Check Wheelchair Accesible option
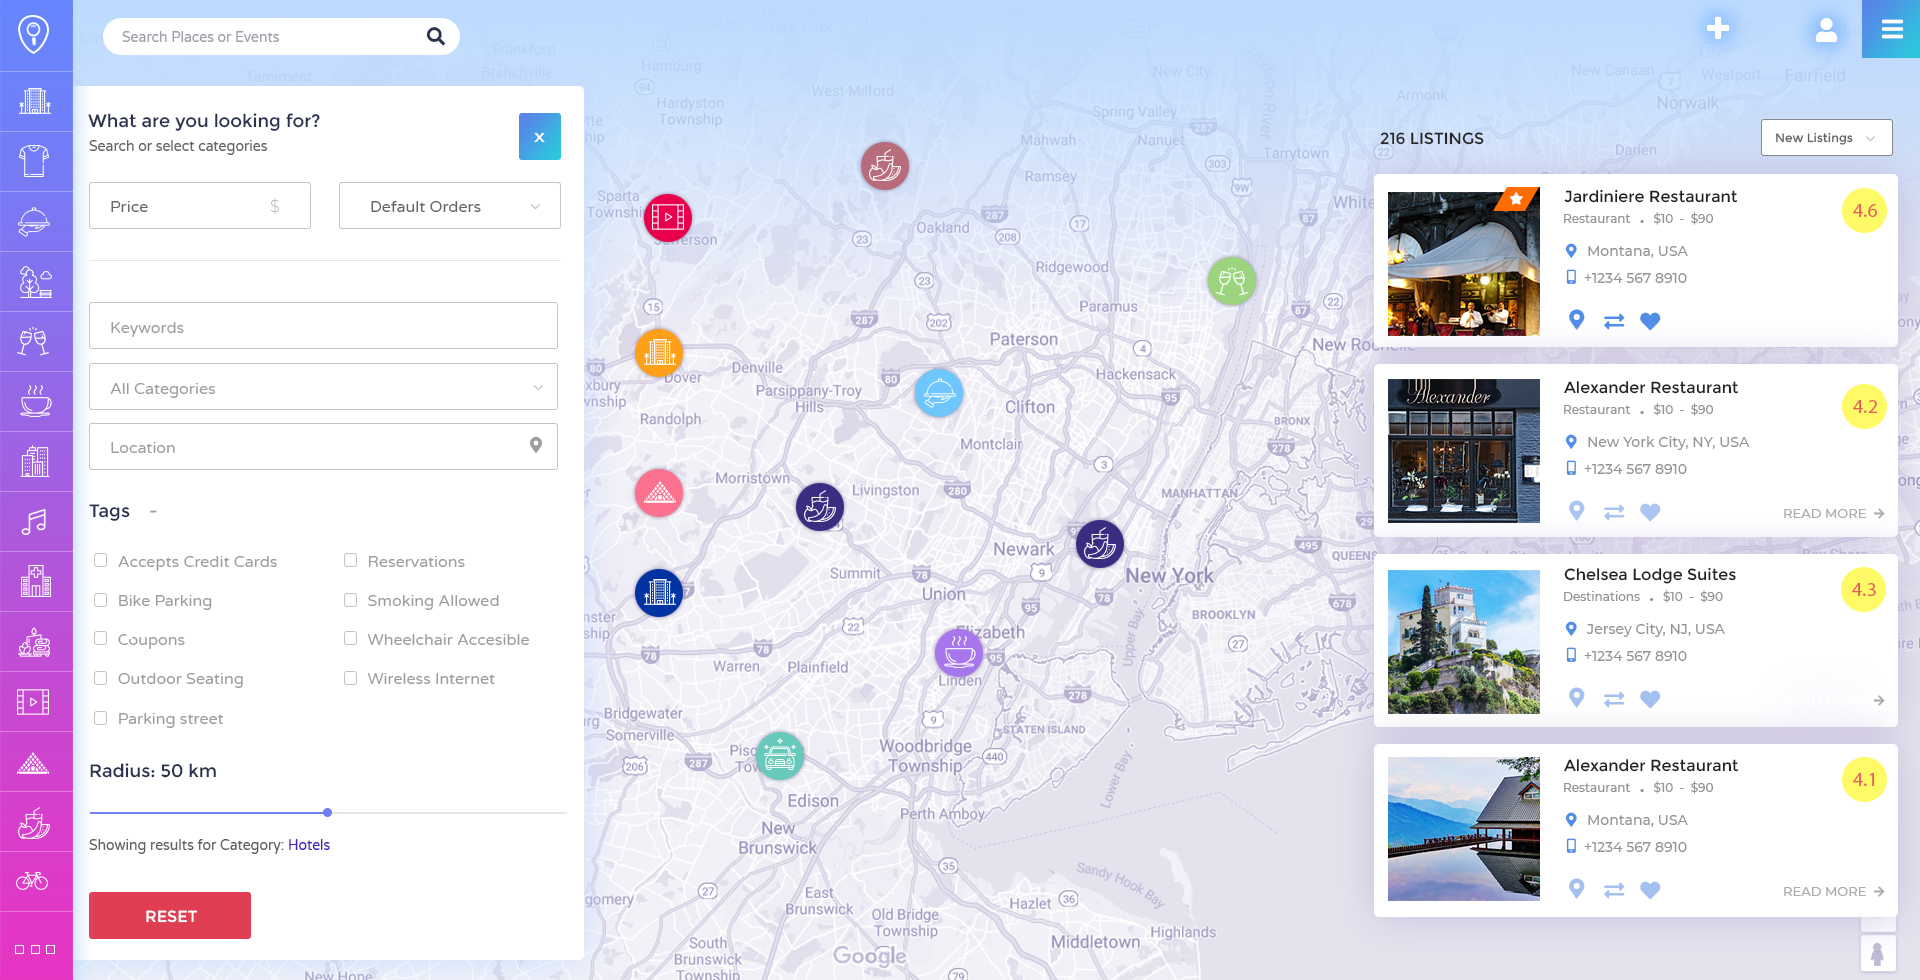 (350, 638)
